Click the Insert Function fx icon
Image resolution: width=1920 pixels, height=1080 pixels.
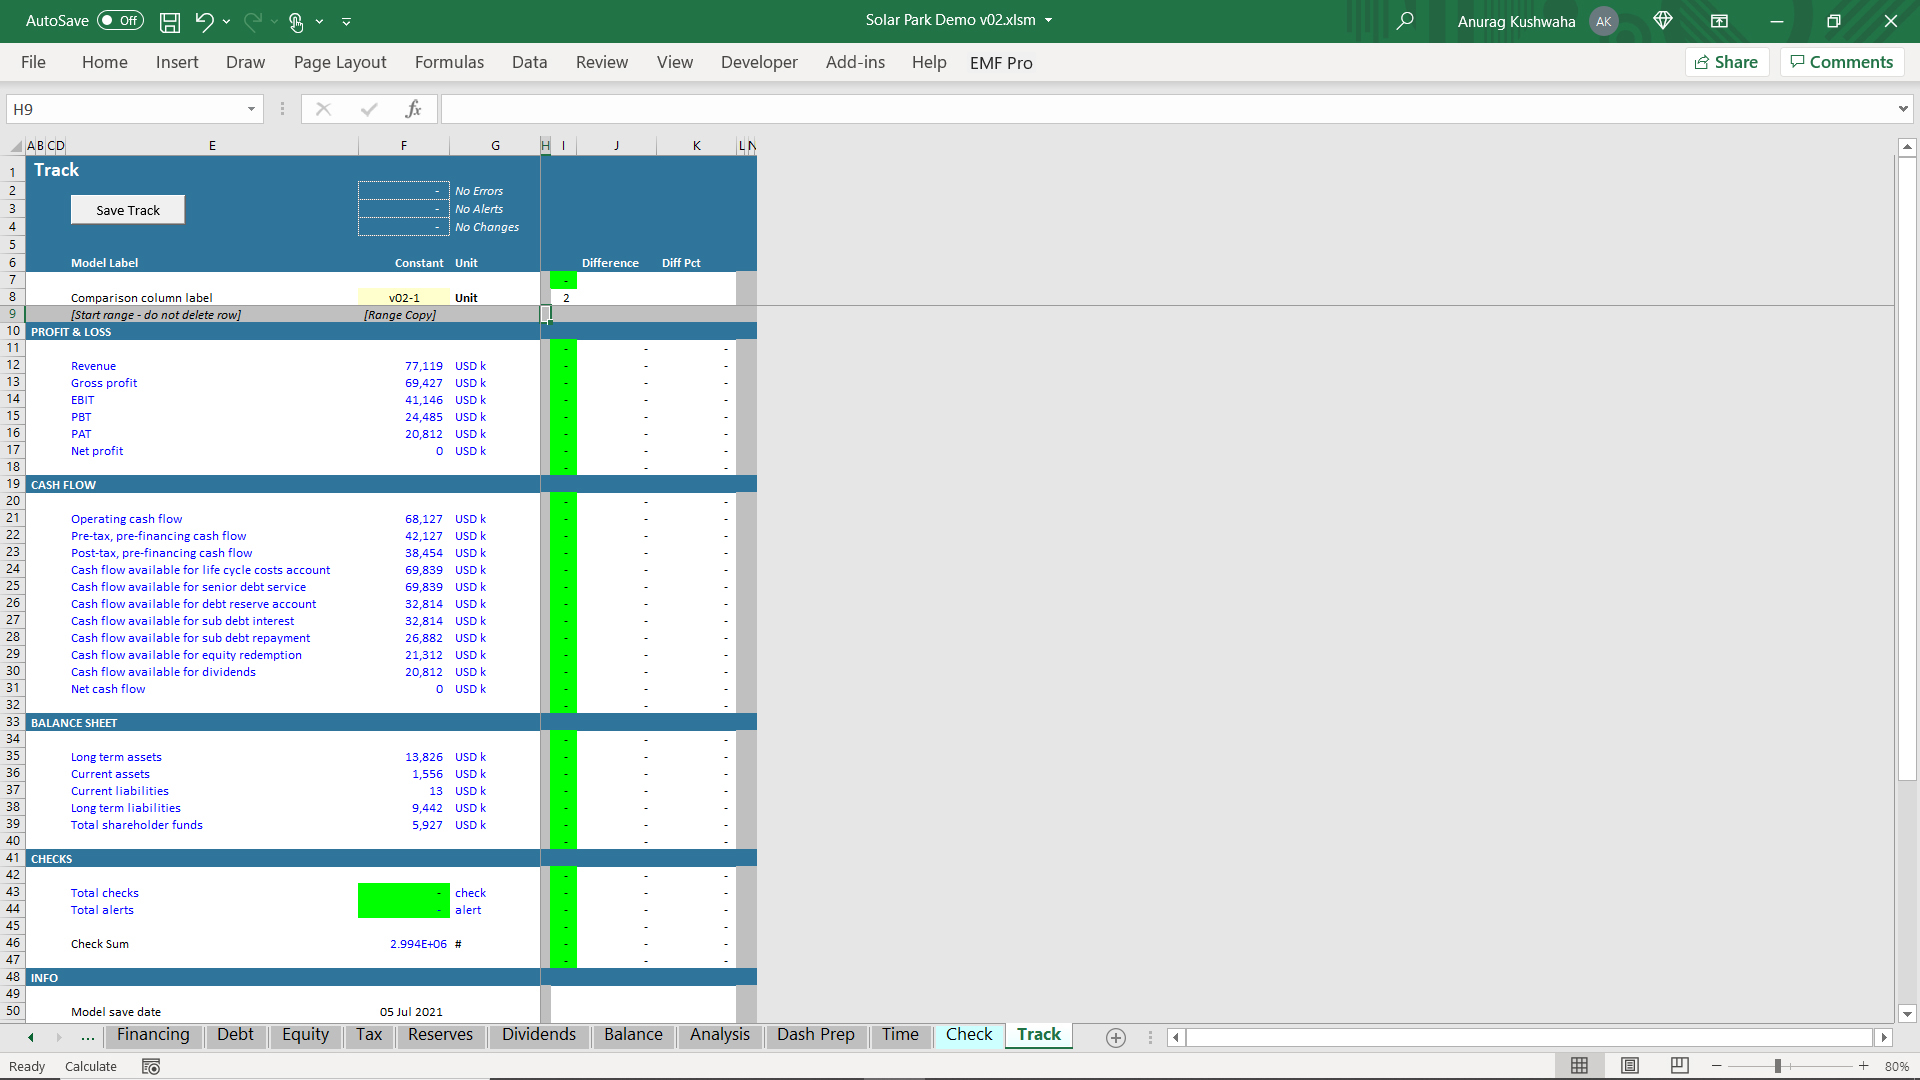(x=413, y=109)
